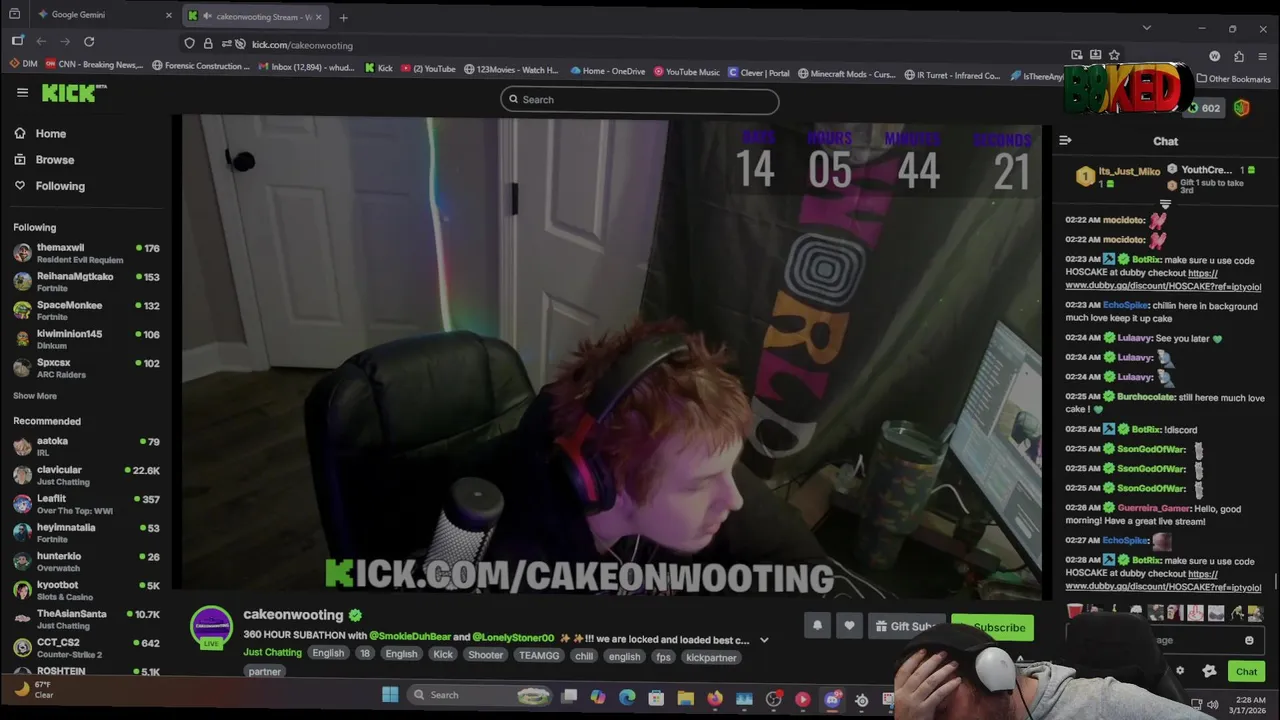
Task: Close the Google Gemini tab
Action: coord(169,15)
